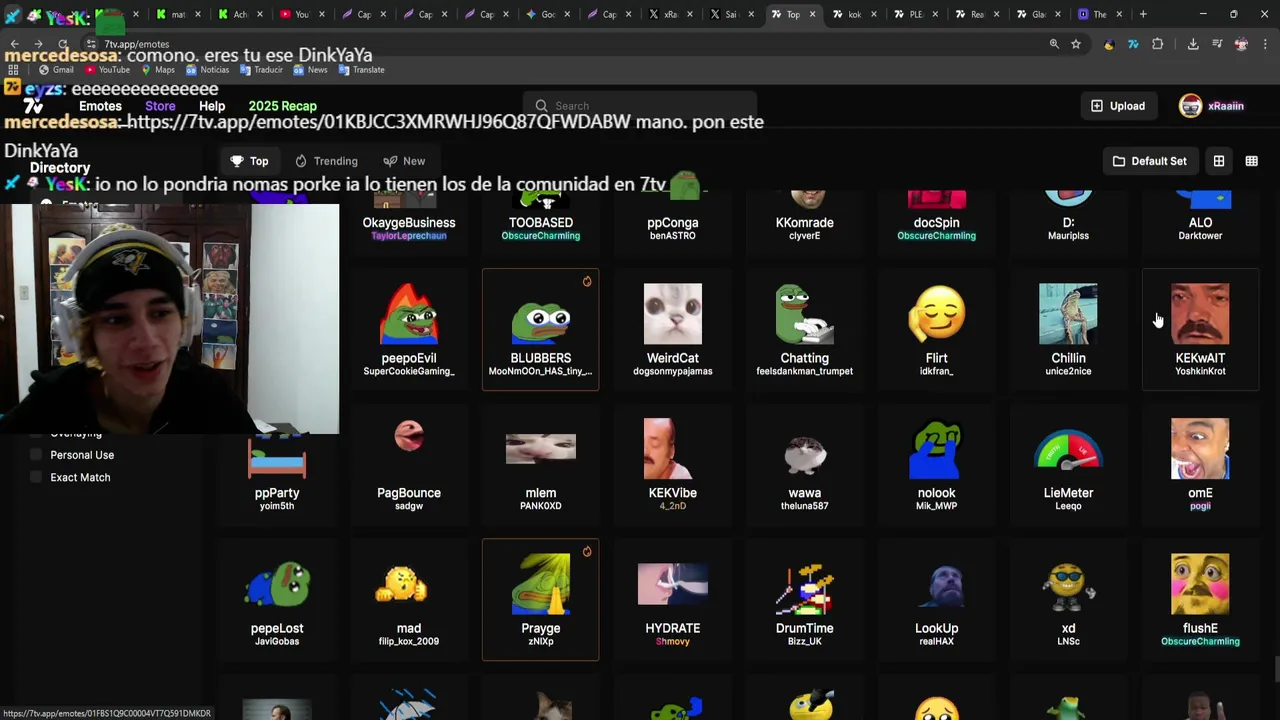The image size is (1280, 720).
Task: Click the emote name 'omE'
Action: point(1200,493)
